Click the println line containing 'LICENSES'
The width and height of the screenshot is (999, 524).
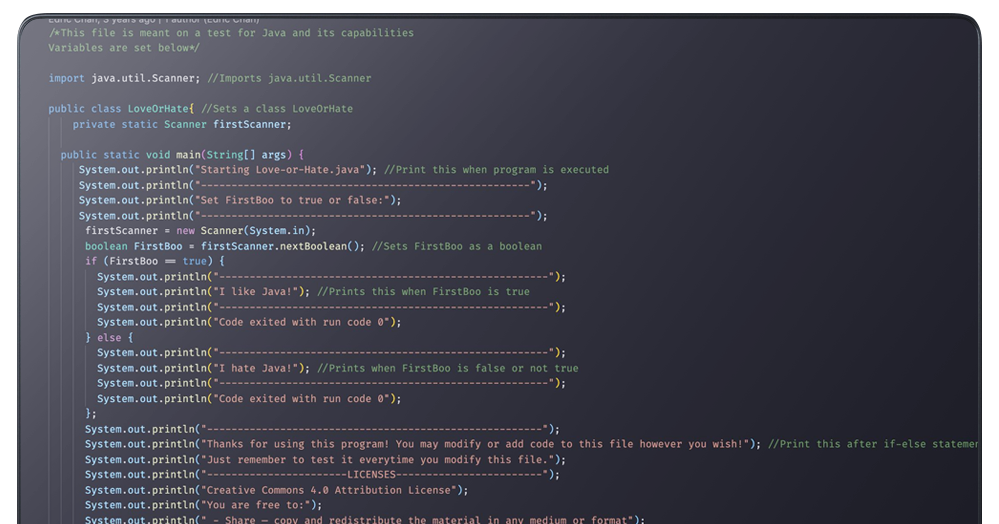point(322,475)
